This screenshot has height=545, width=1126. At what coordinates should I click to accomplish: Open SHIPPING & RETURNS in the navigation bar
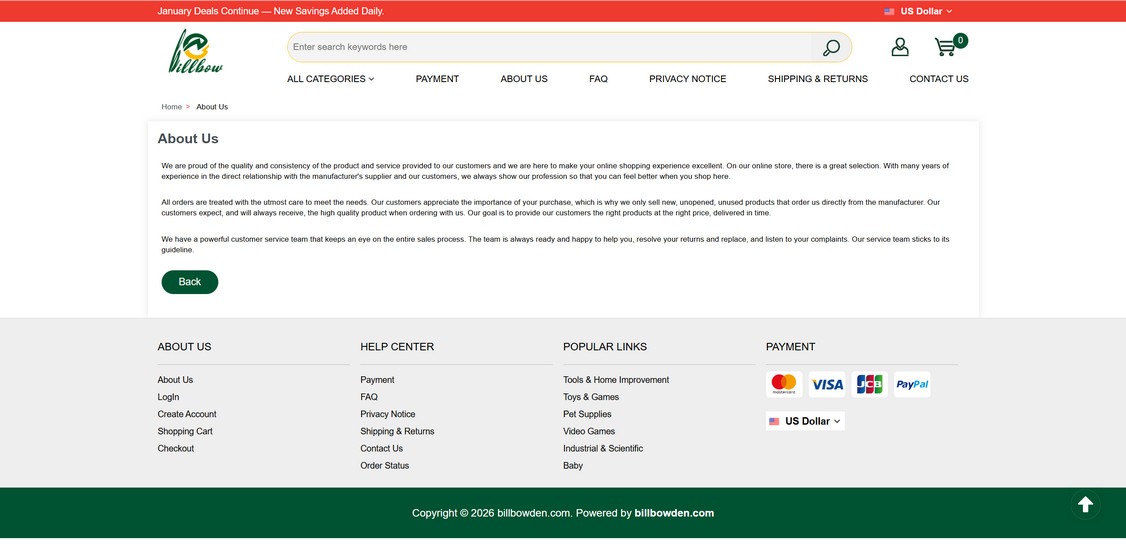(817, 79)
